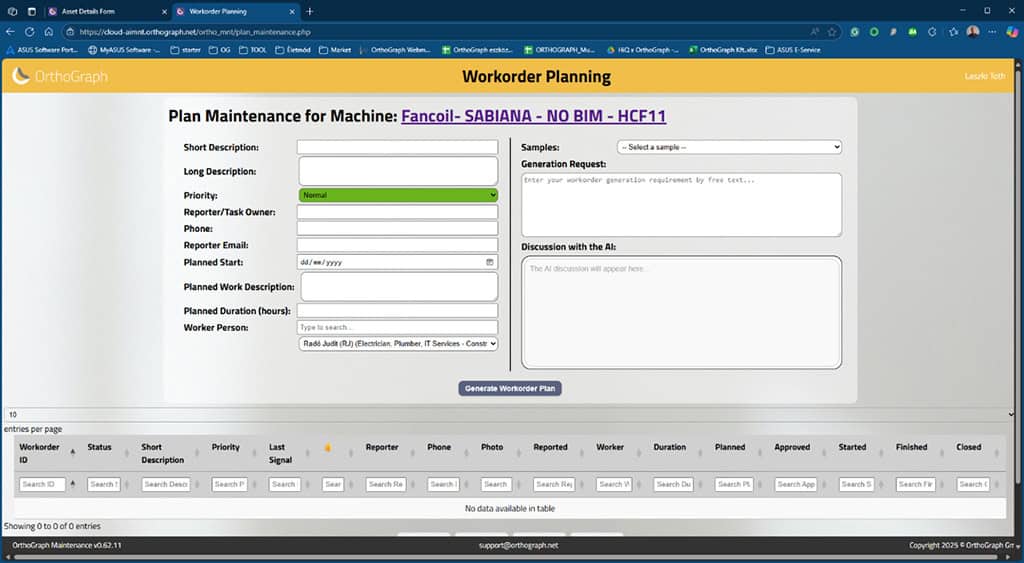Screen dimensions: 1024x563
Task: Open a new browser tab with plus
Action: 310,11
